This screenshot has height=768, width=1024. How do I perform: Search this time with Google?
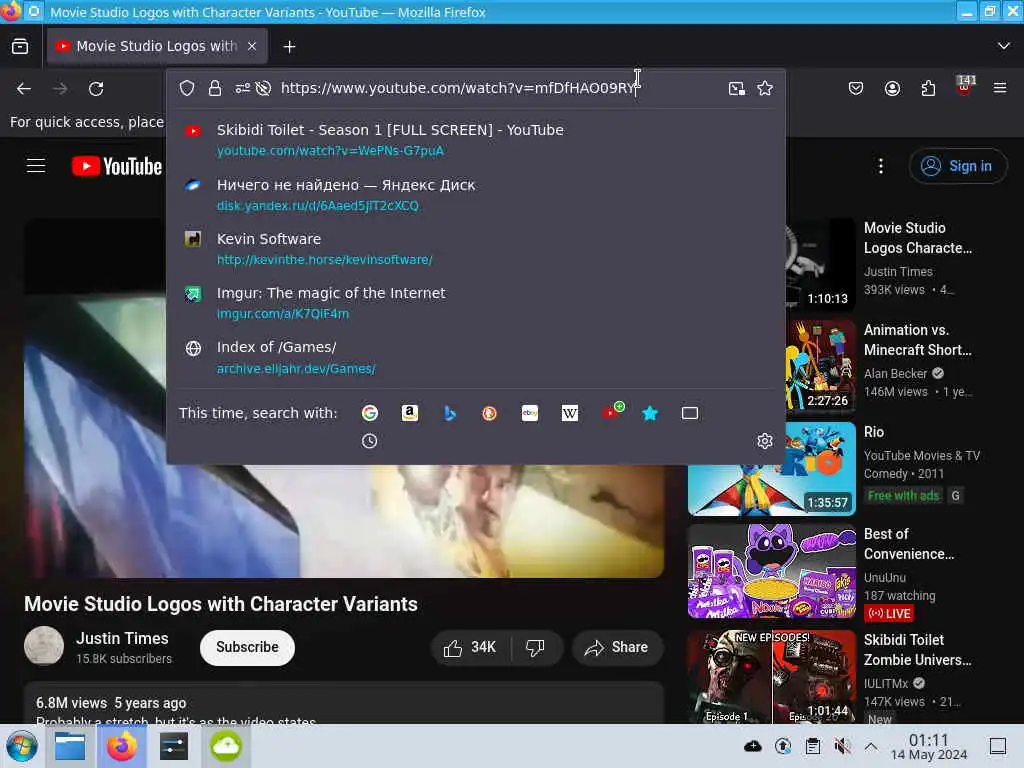tap(370, 413)
